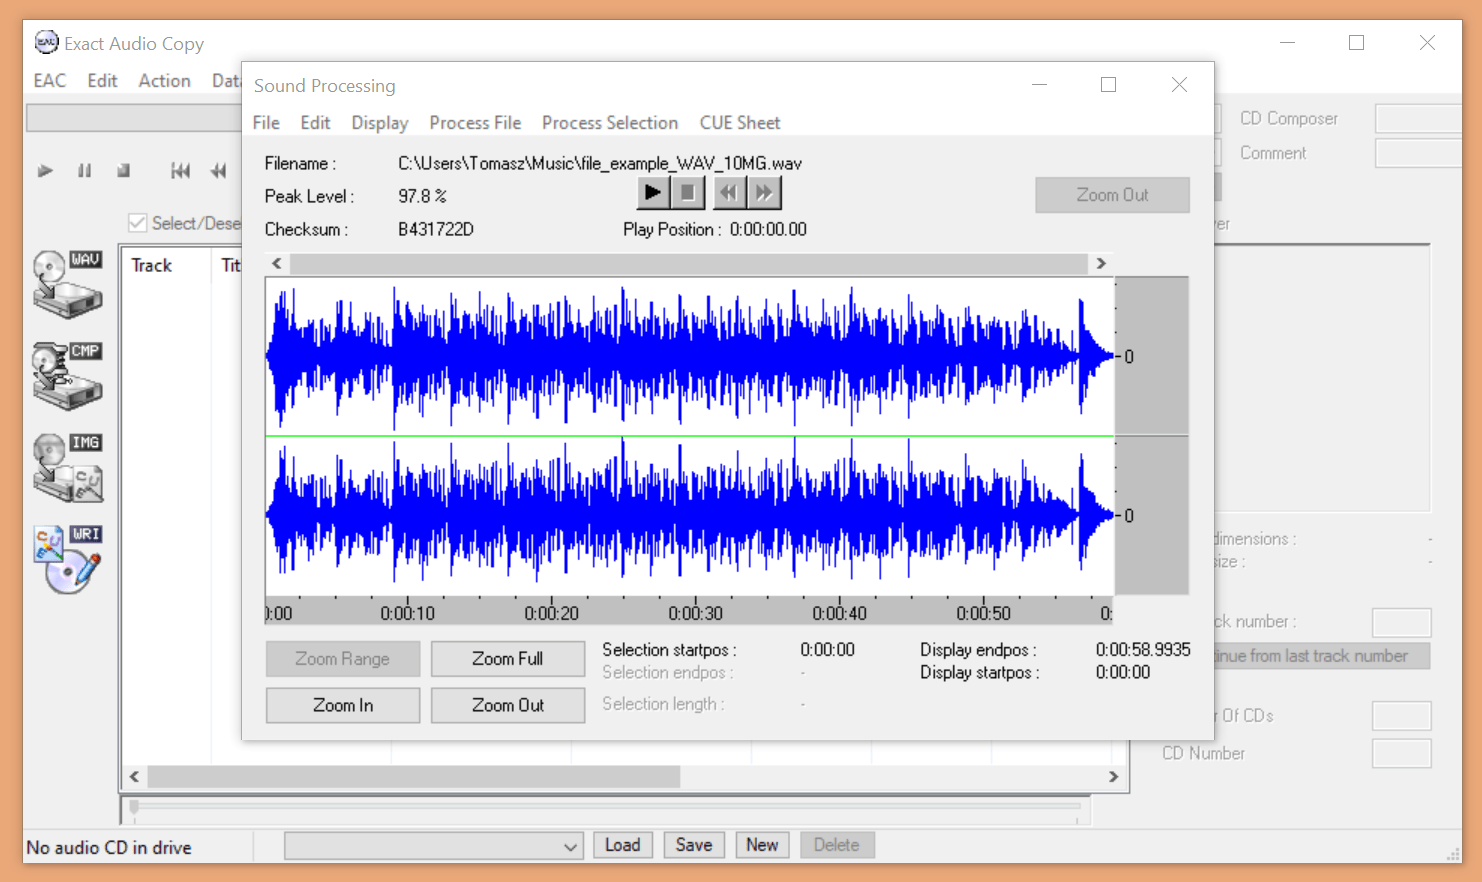Maximize the Sound Processing window

coord(1108,85)
